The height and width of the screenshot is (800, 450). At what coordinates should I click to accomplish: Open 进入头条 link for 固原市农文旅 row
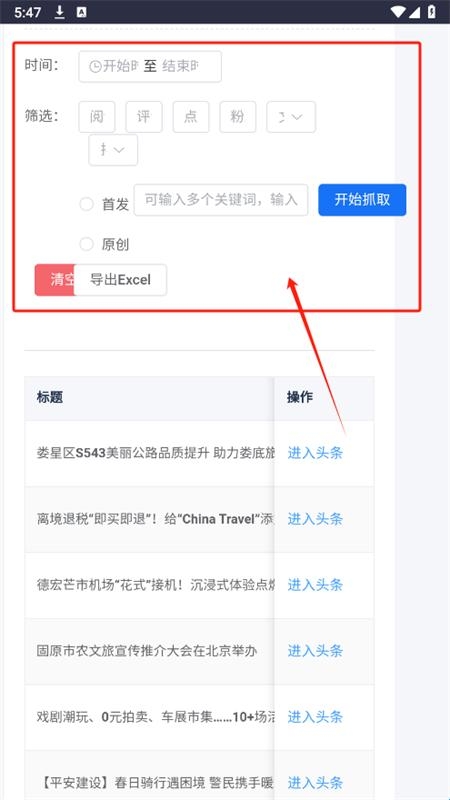(x=315, y=651)
